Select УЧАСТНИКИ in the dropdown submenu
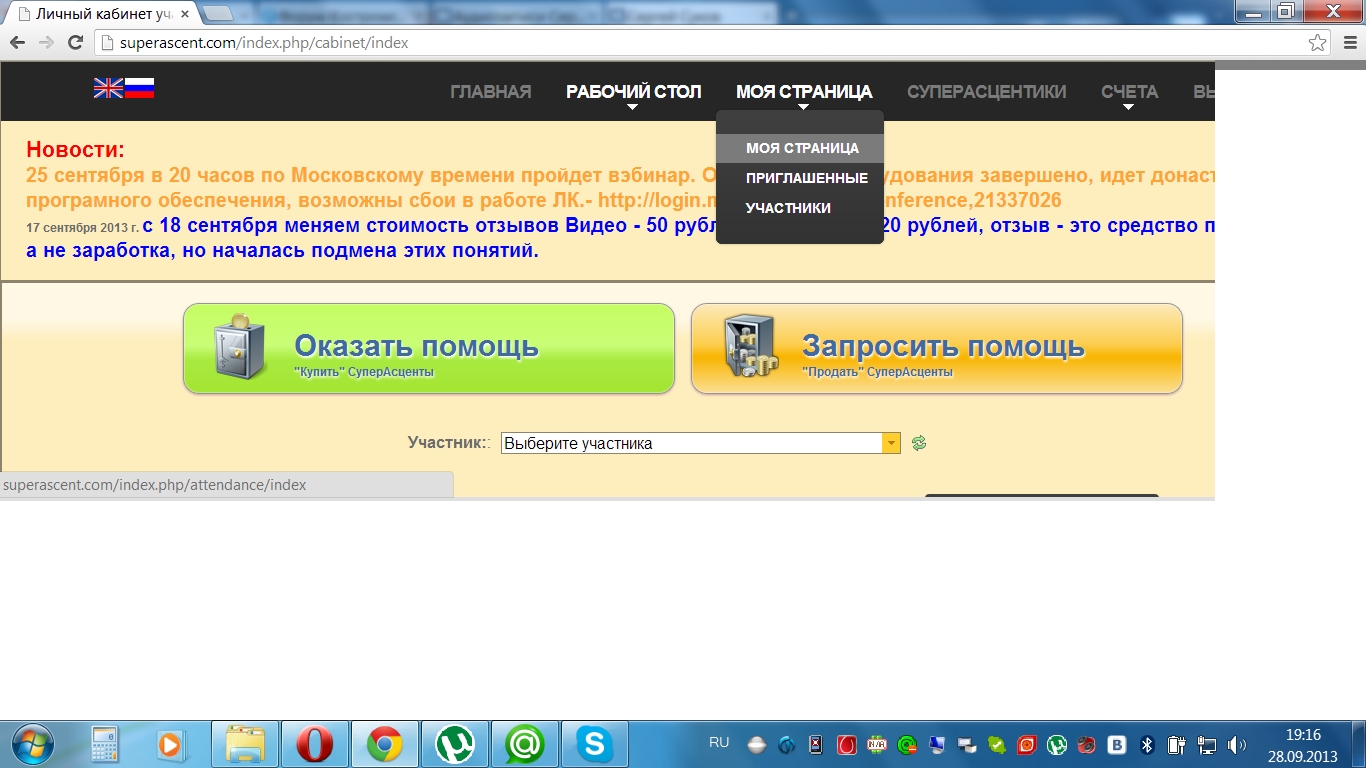 pyautogui.click(x=788, y=208)
